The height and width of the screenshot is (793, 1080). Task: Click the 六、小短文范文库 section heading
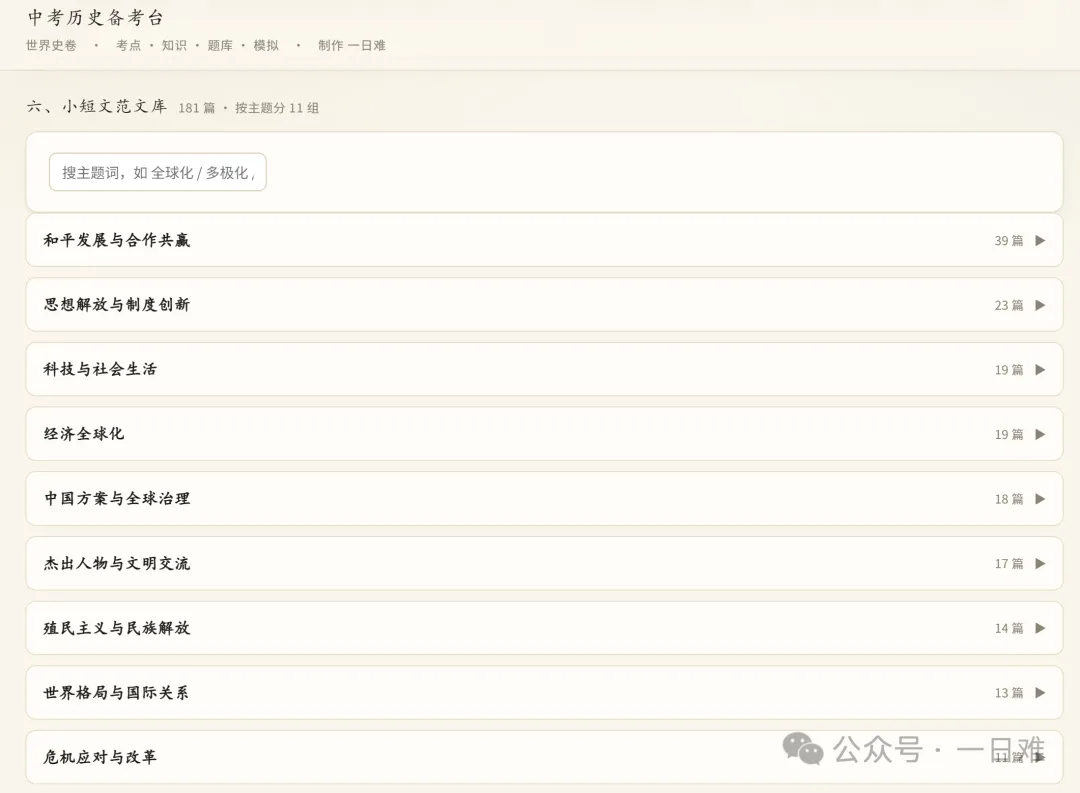pyautogui.click(x=97, y=106)
